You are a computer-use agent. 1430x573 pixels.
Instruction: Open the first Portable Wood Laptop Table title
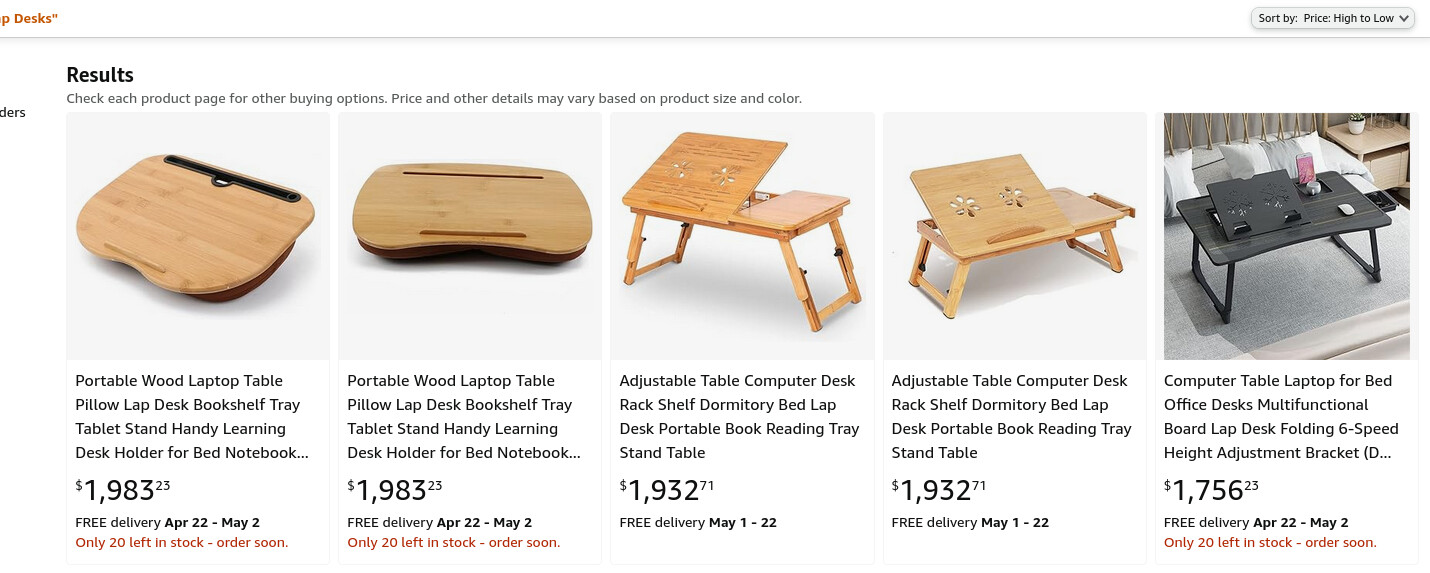tap(191, 417)
